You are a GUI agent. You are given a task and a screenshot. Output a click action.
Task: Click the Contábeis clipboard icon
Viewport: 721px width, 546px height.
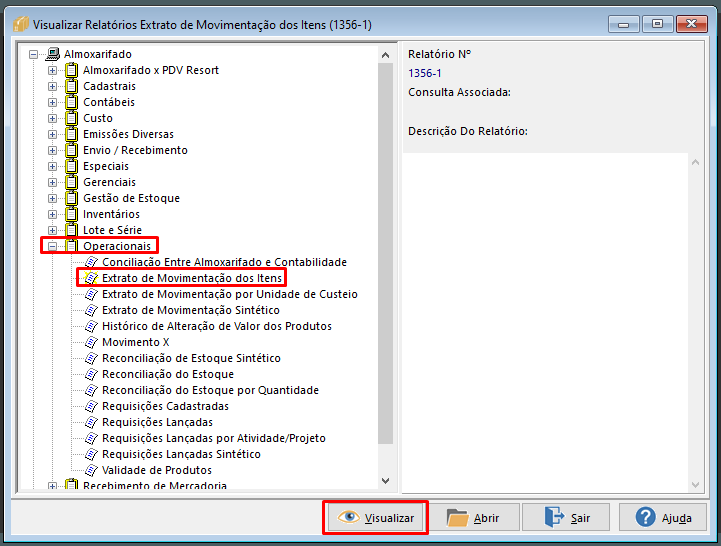(x=71, y=102)
